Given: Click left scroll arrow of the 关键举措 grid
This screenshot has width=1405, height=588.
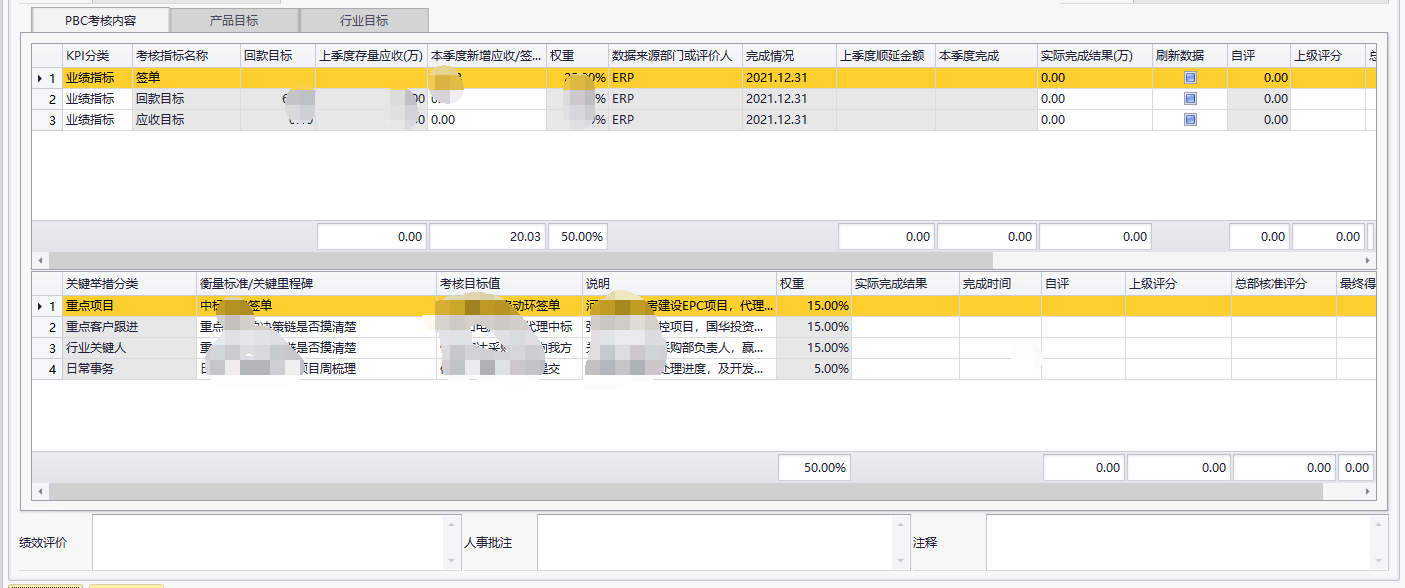Looking at the screenshot, I should [41, 492].
